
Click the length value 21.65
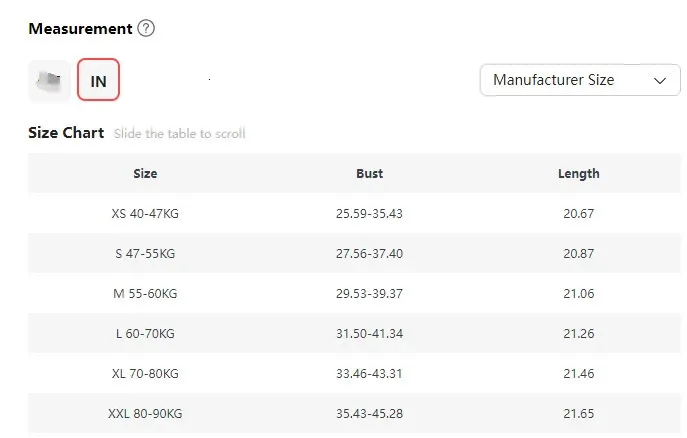click(578, 413)
